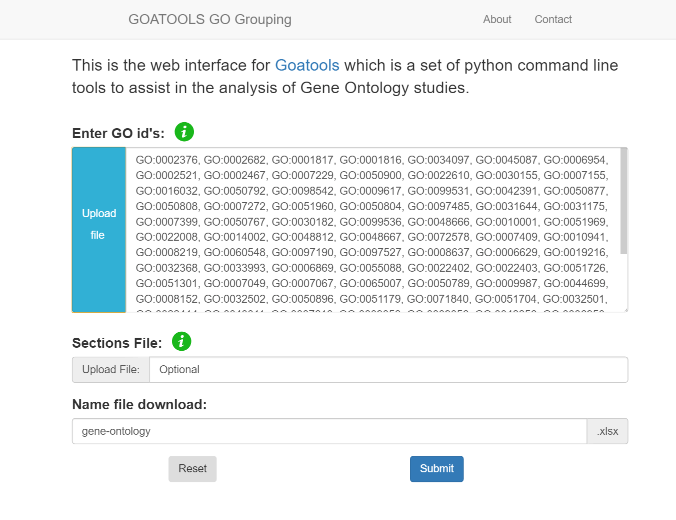Click the GO:0008152 entry text

pos(166,299)
